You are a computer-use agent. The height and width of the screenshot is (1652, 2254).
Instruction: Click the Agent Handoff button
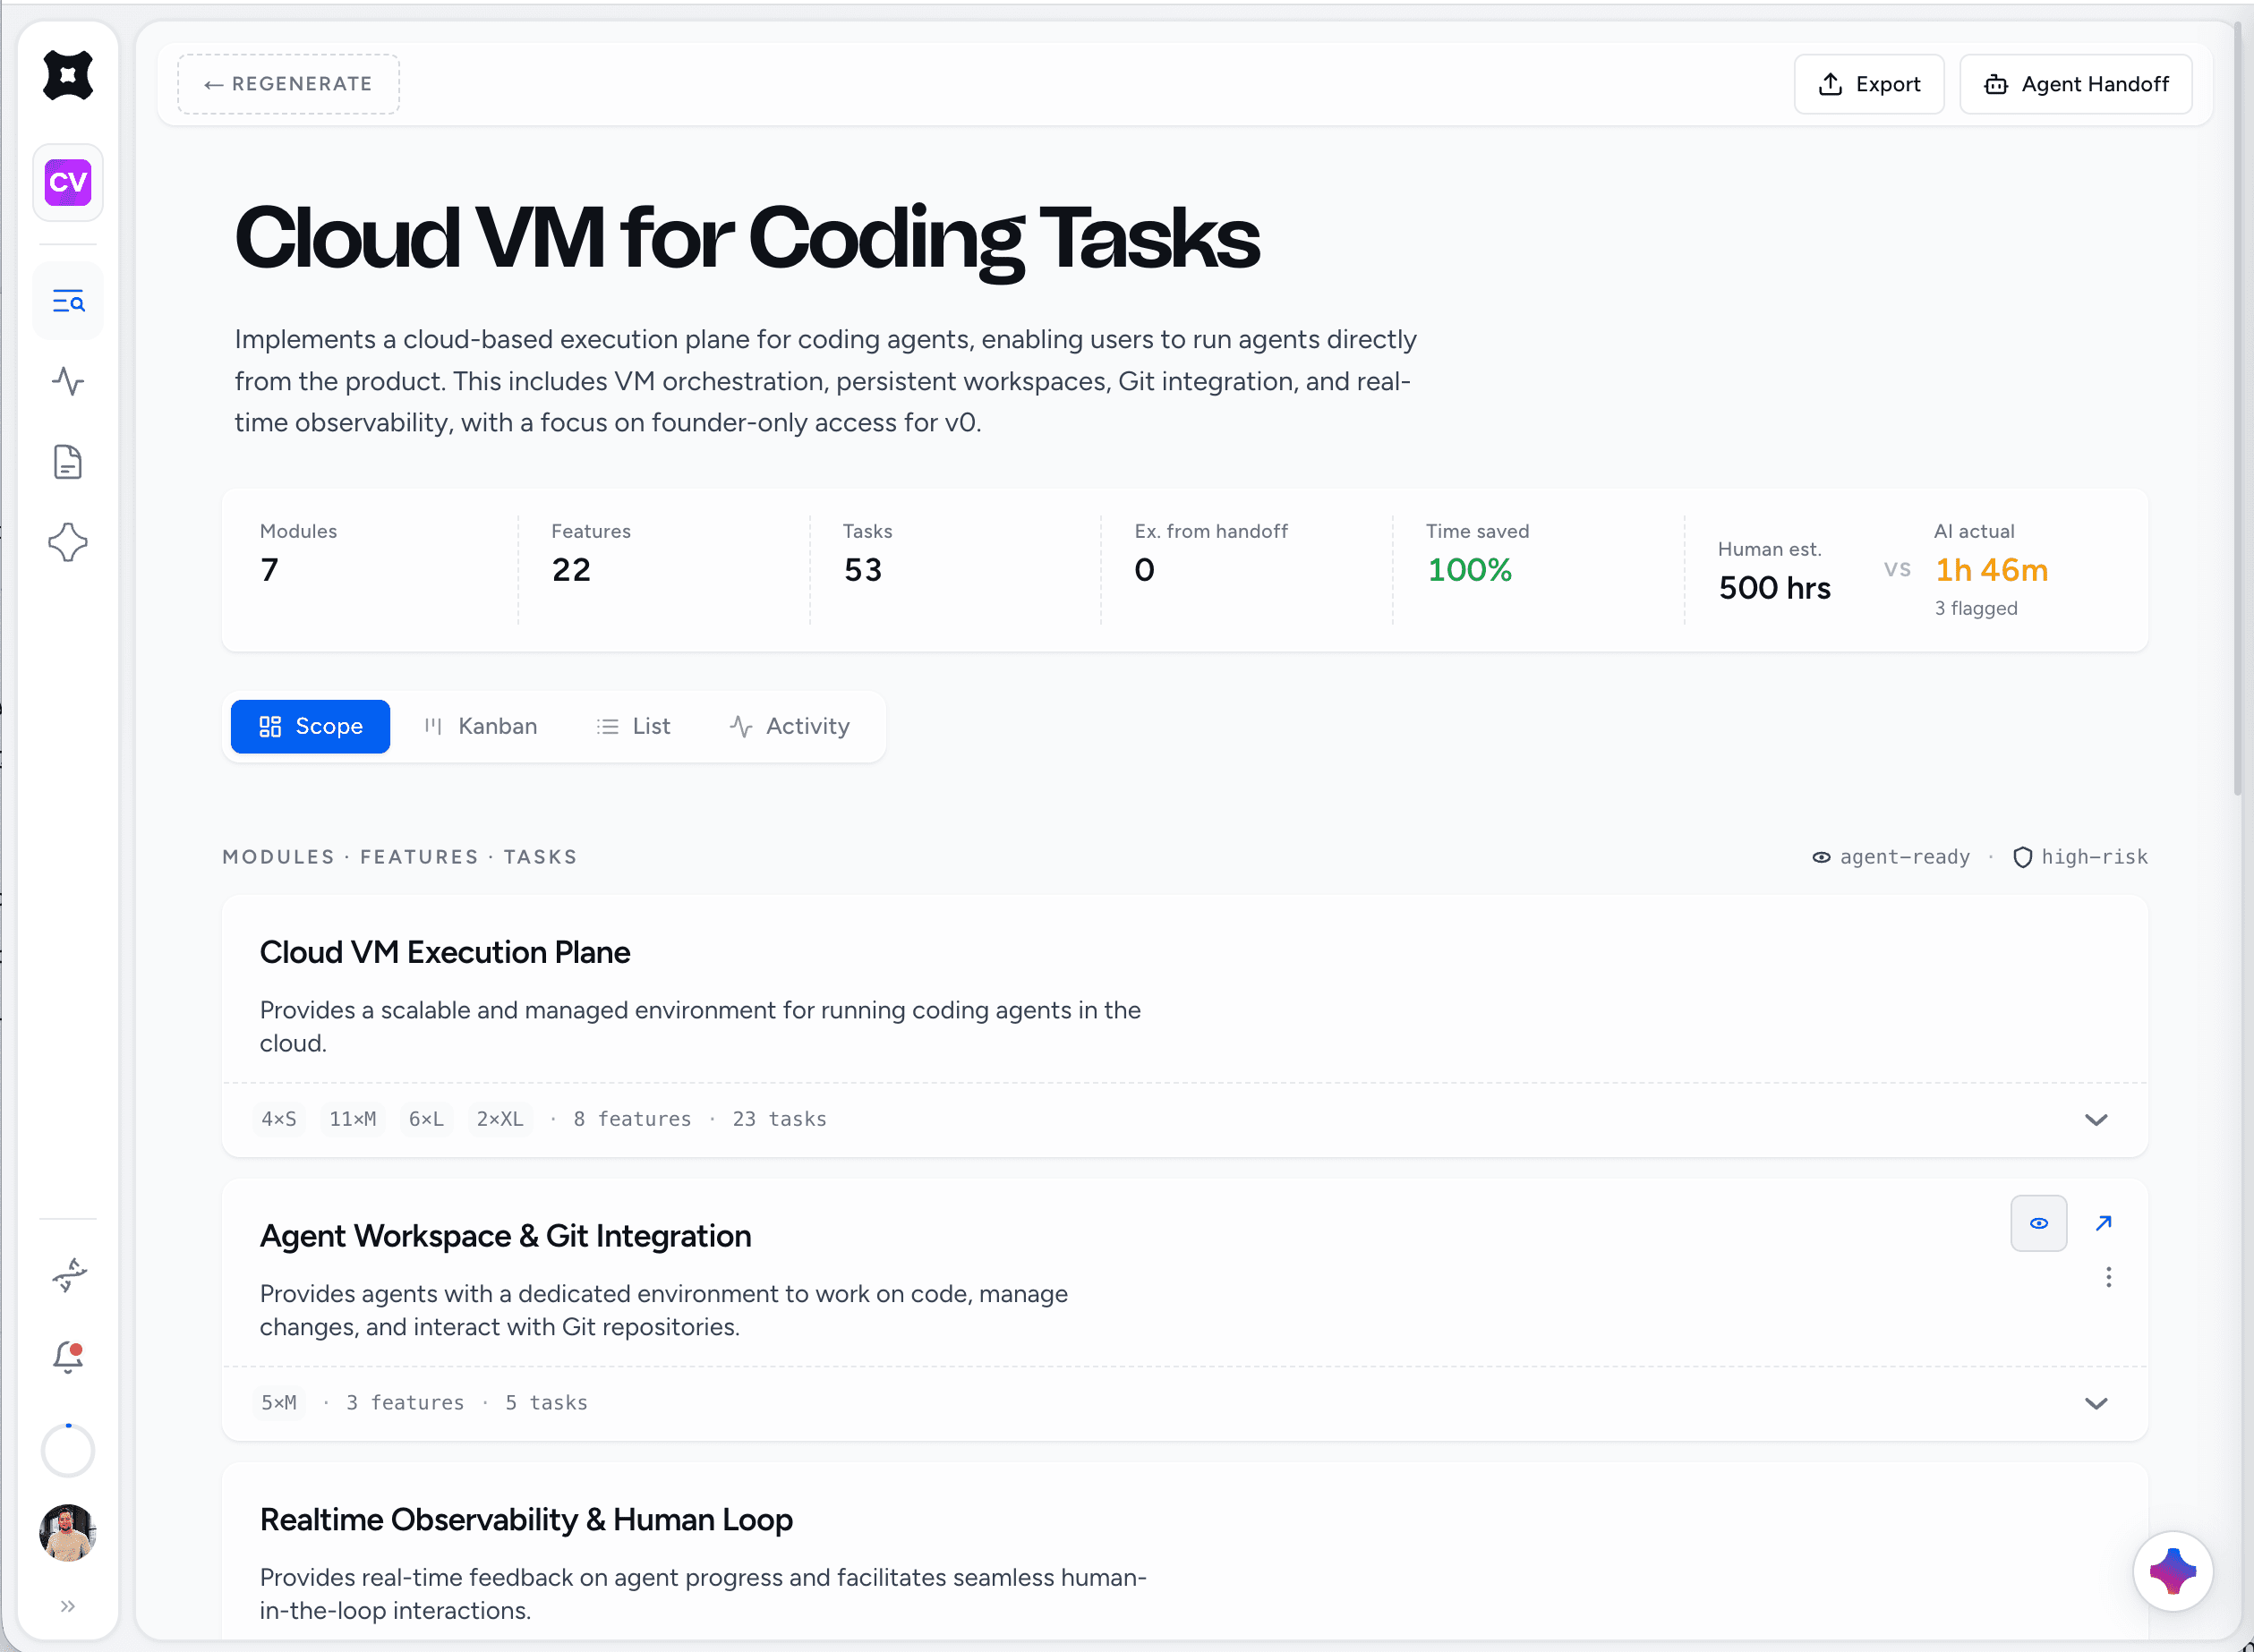point(2075,84)
